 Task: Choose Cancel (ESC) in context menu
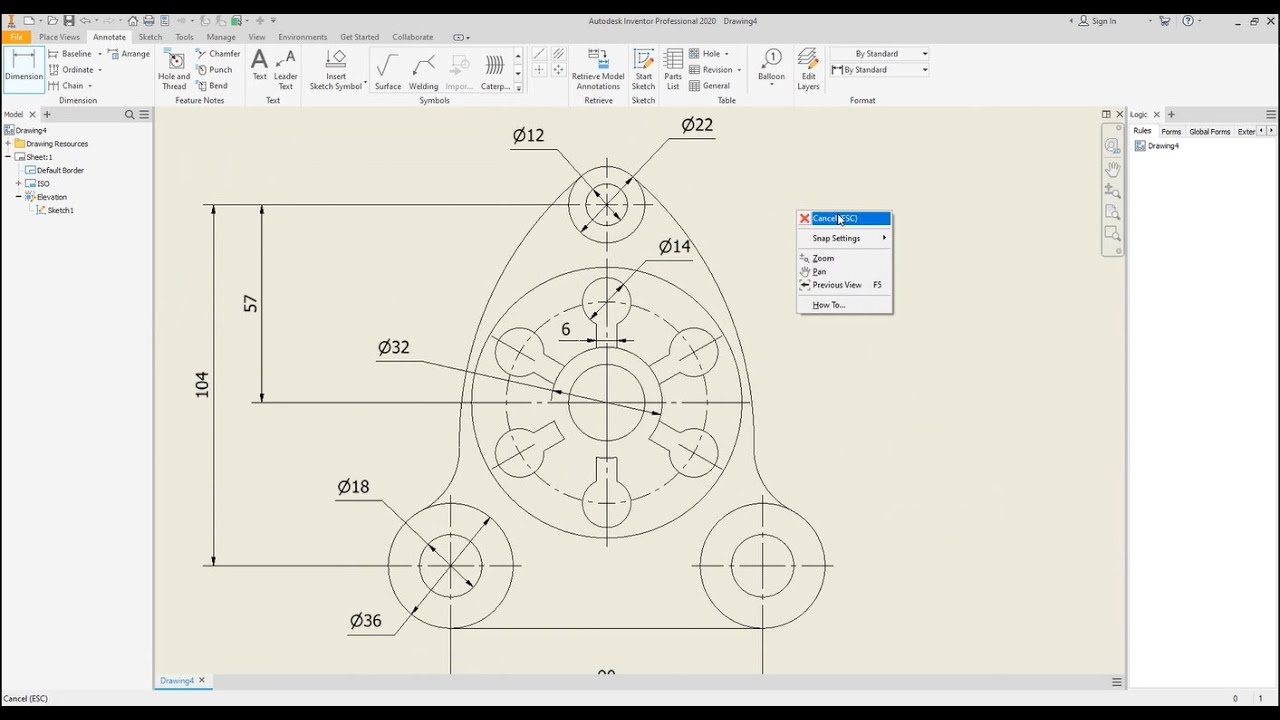click(843, 219)
